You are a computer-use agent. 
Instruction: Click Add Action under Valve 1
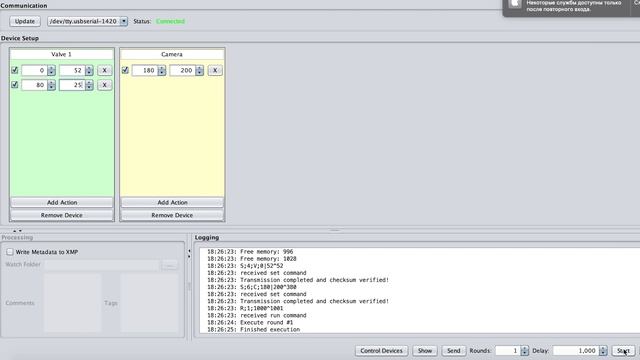[x=62, y=202]
